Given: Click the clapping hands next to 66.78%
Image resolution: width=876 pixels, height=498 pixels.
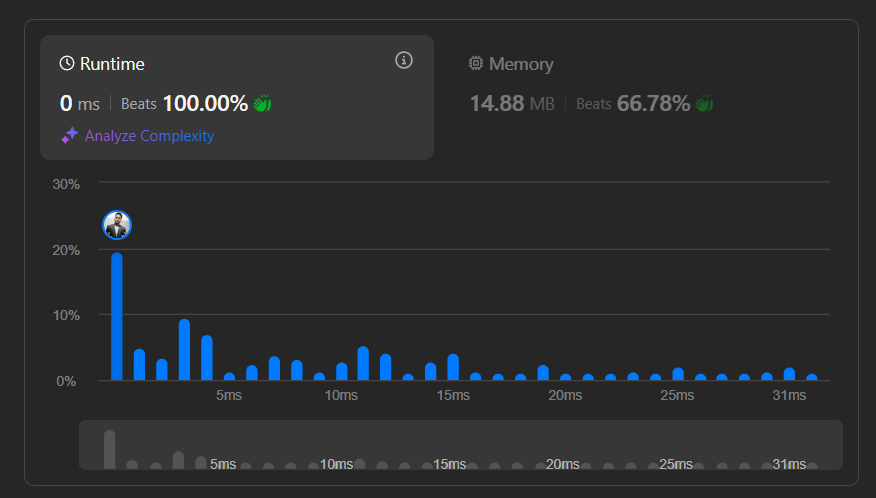Looking at the screenshot, I should pyautogui.click(x=704, y=103).
